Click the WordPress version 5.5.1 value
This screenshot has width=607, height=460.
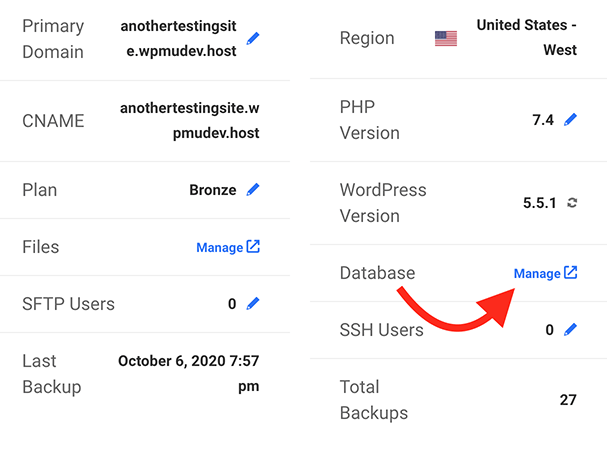pos(540,203)
